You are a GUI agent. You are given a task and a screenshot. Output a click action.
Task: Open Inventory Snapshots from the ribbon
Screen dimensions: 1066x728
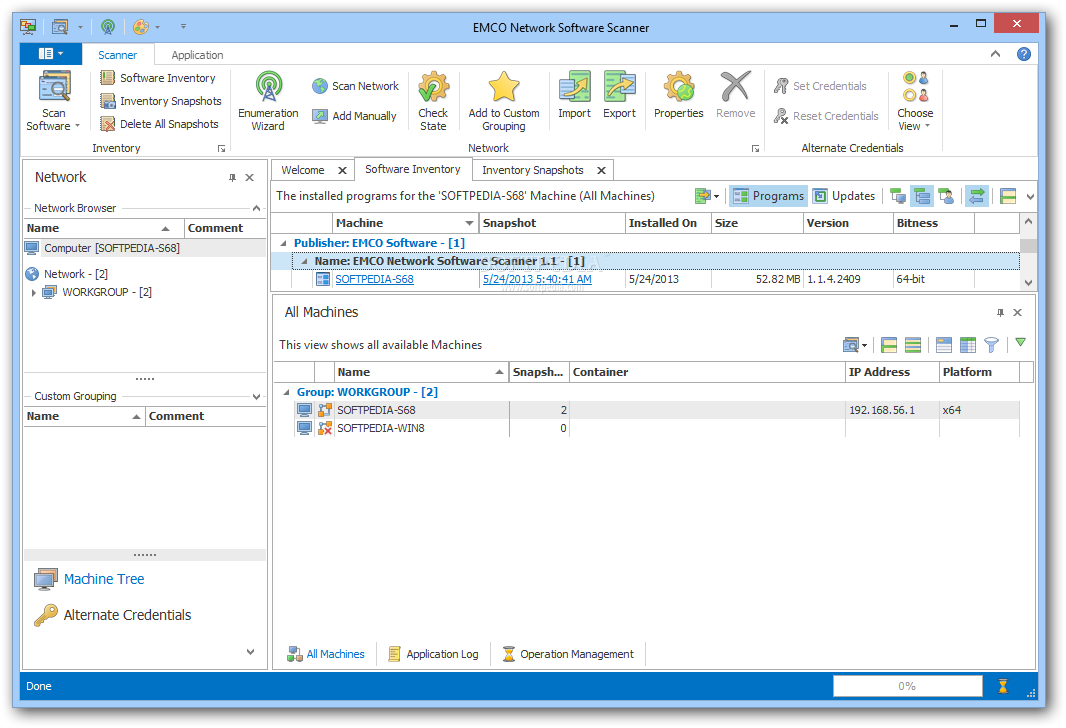pos(161,101)
